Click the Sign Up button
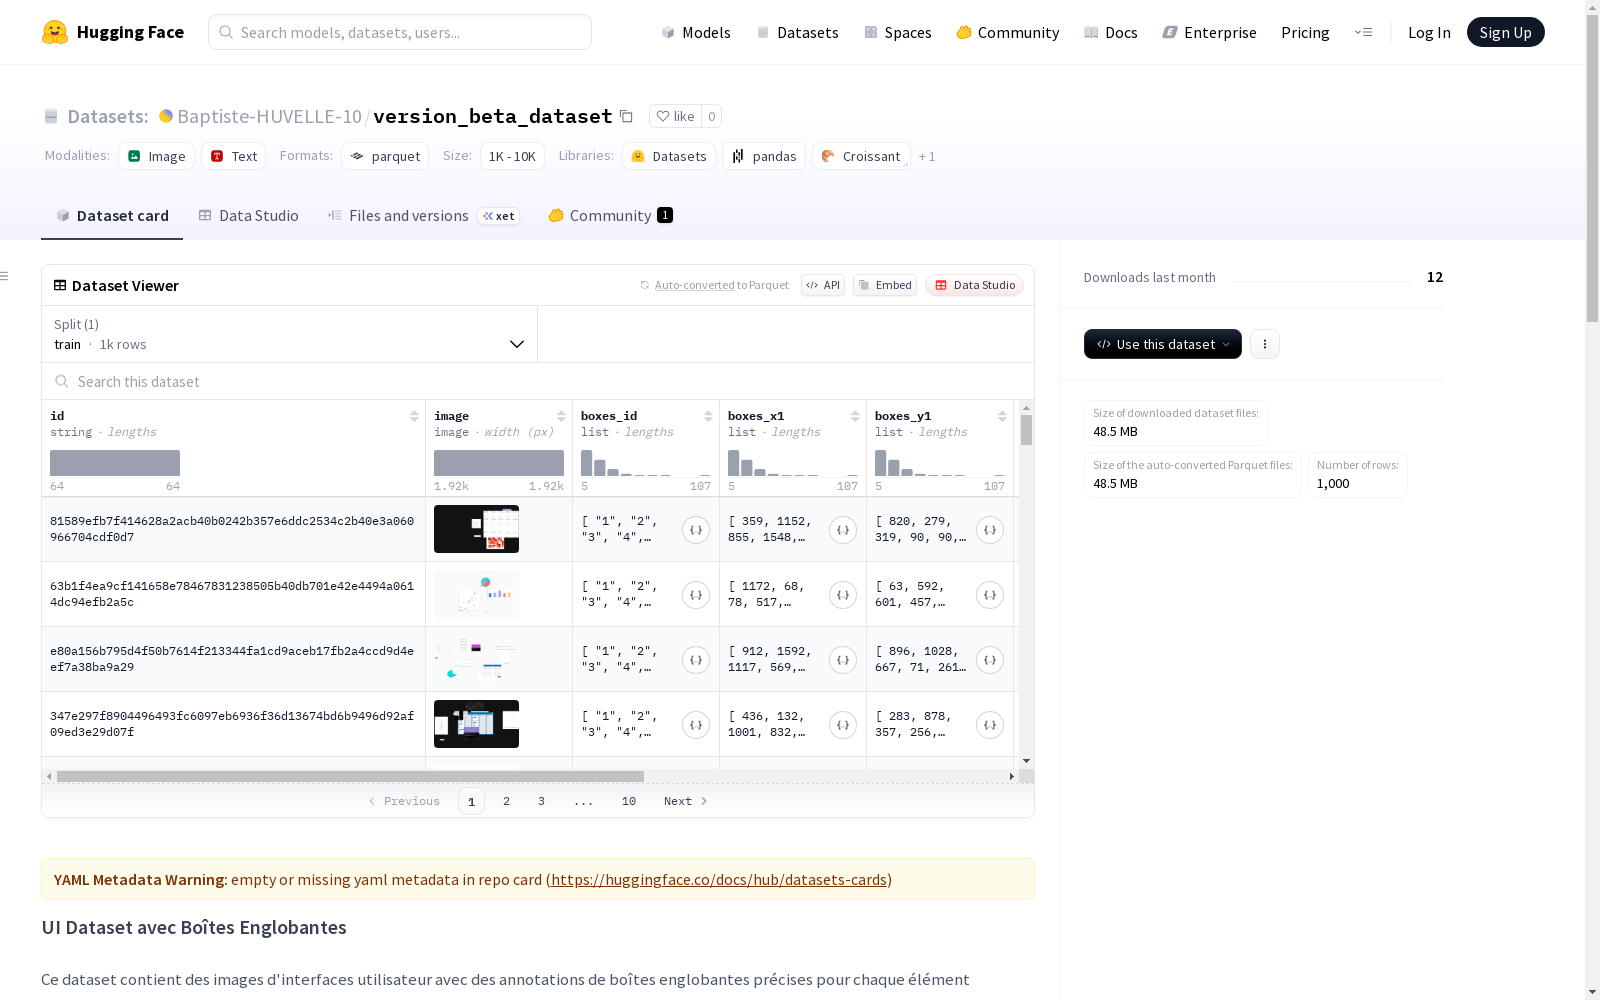 (1505, 32)
